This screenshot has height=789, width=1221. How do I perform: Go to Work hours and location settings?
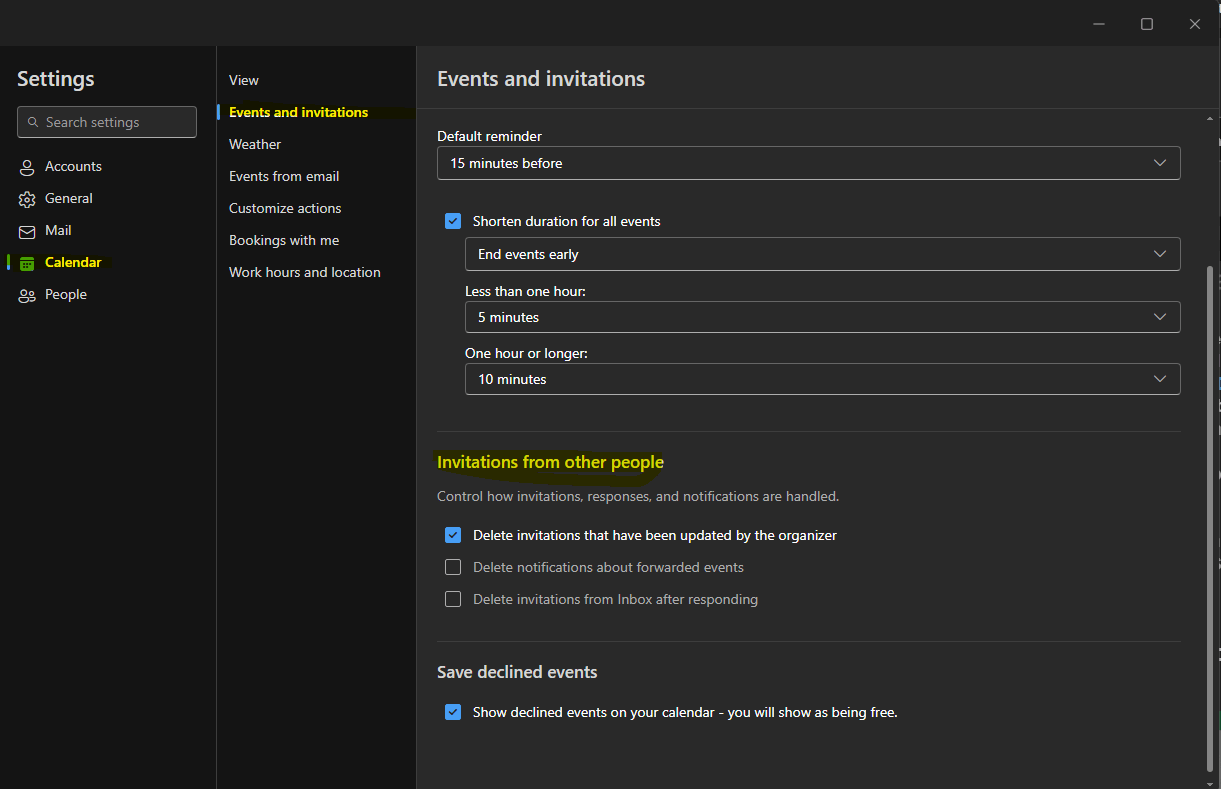(x=305, y=272)
